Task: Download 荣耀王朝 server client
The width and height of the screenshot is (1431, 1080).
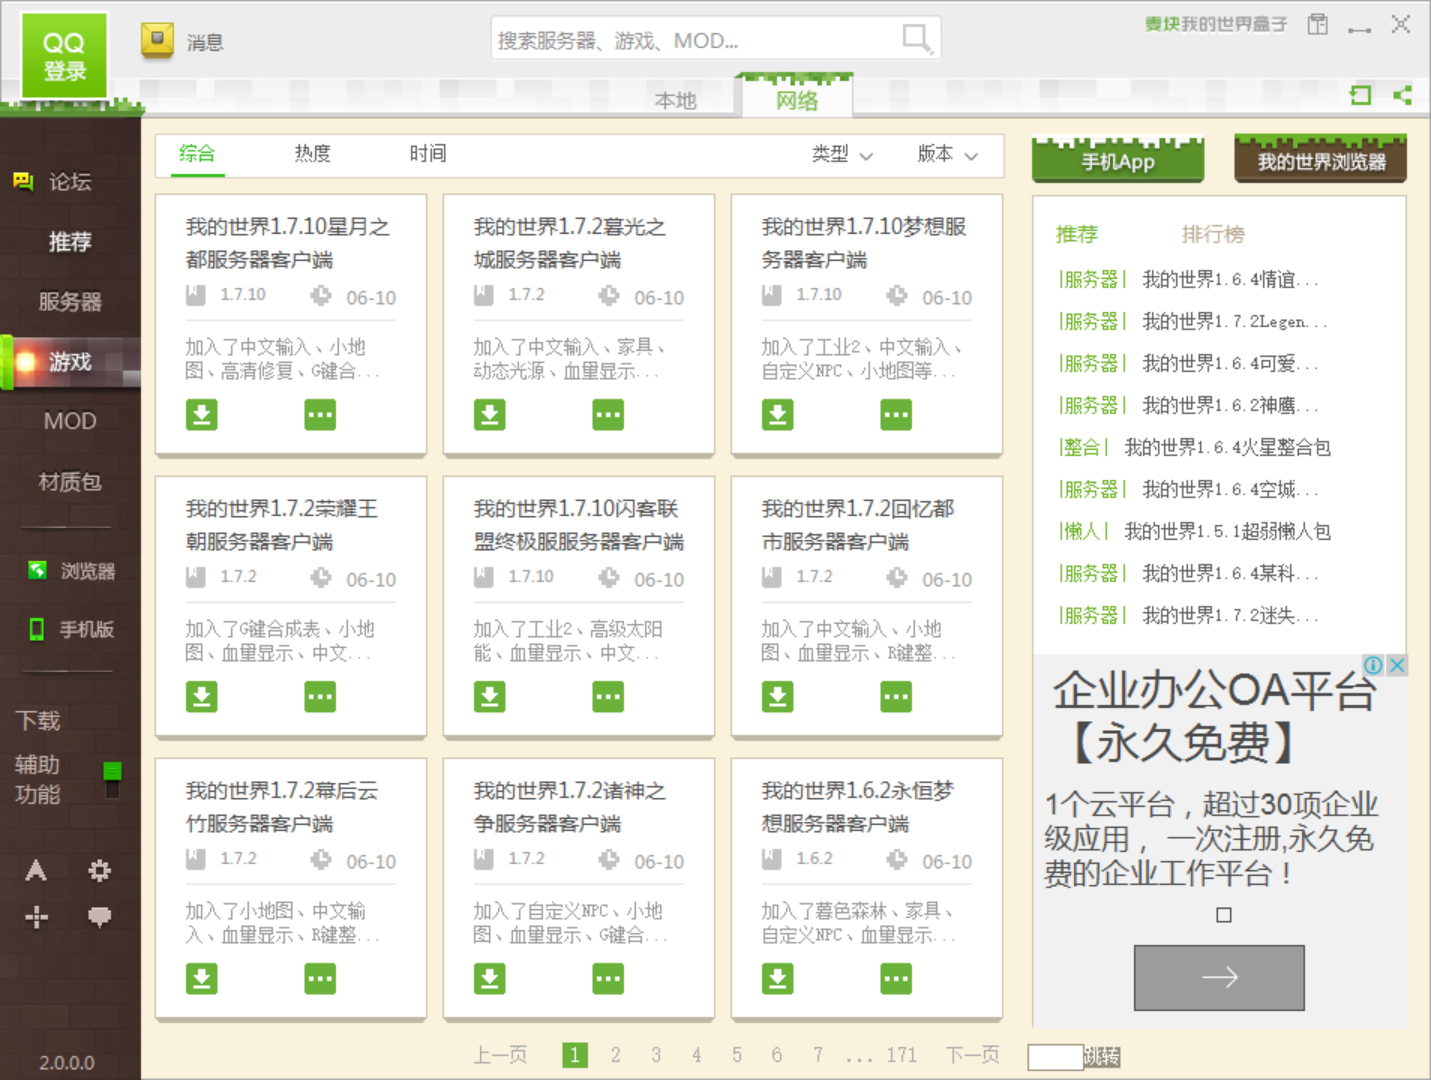Action: [201, 696]
